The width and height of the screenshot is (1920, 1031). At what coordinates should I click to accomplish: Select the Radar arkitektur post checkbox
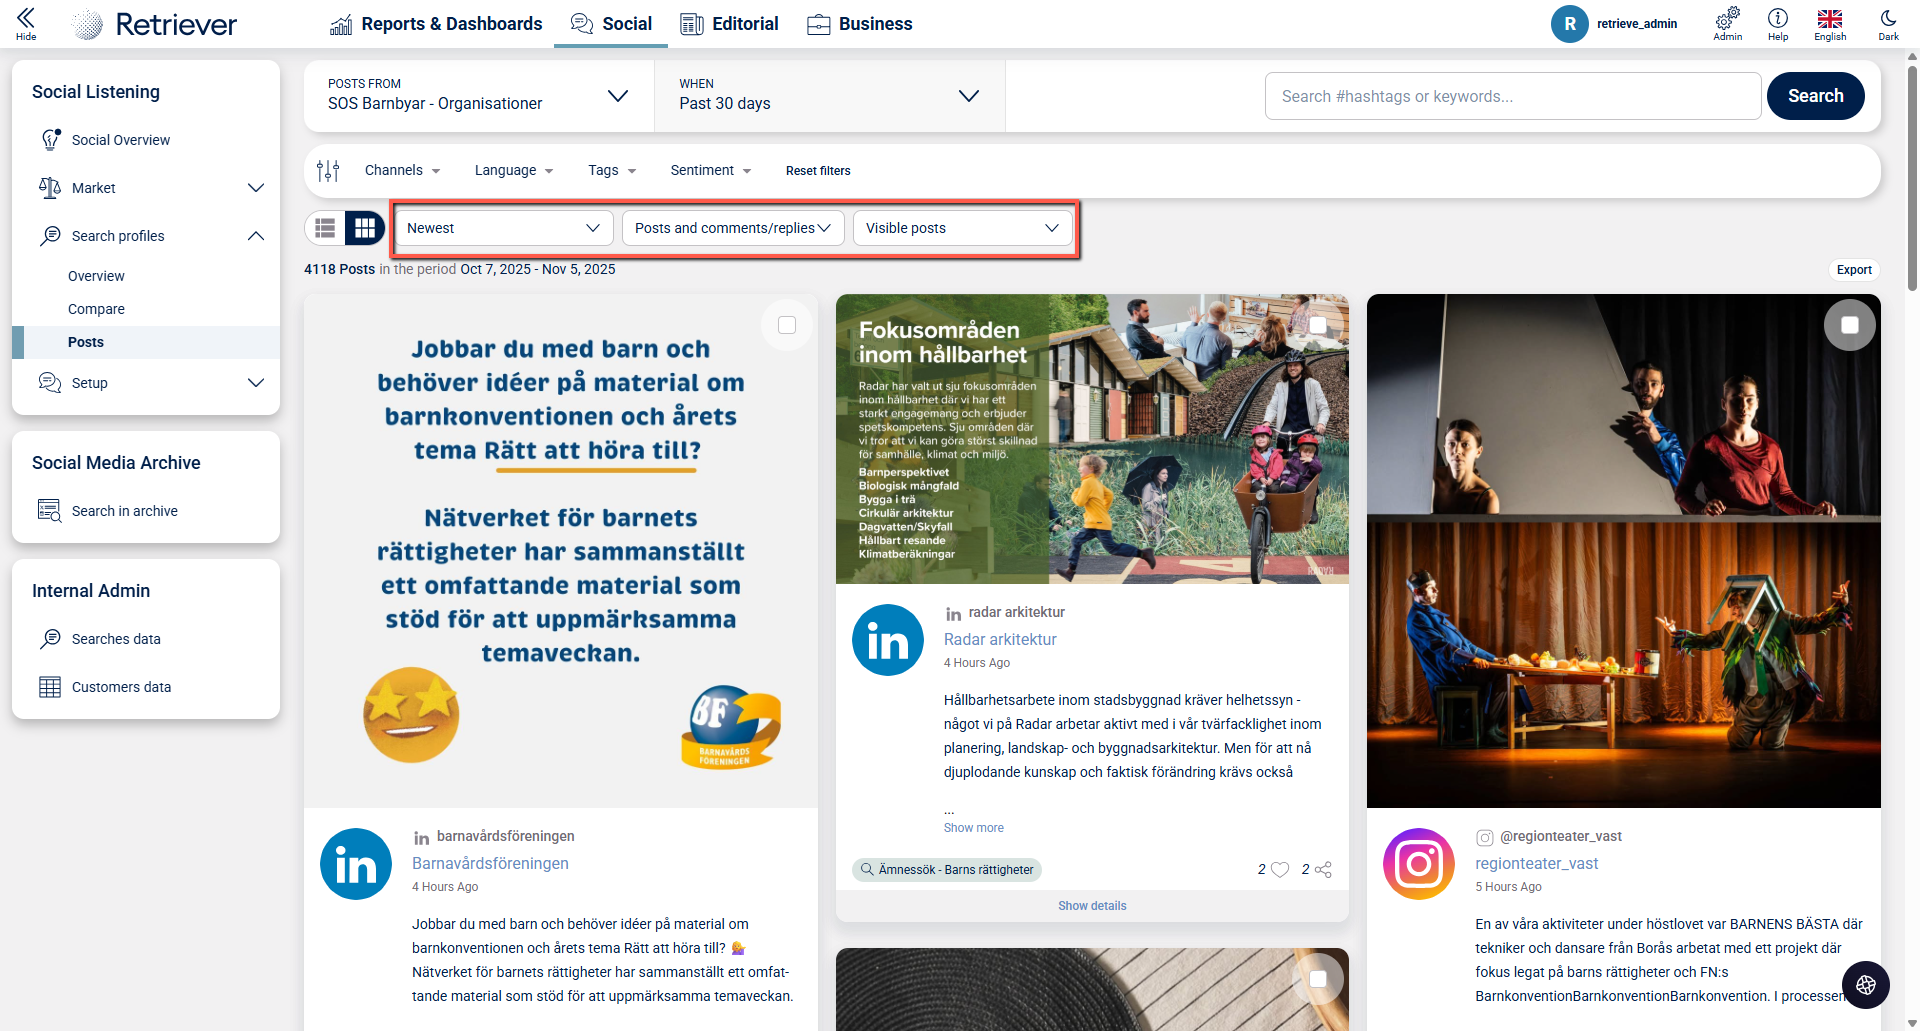(1318, 325)
